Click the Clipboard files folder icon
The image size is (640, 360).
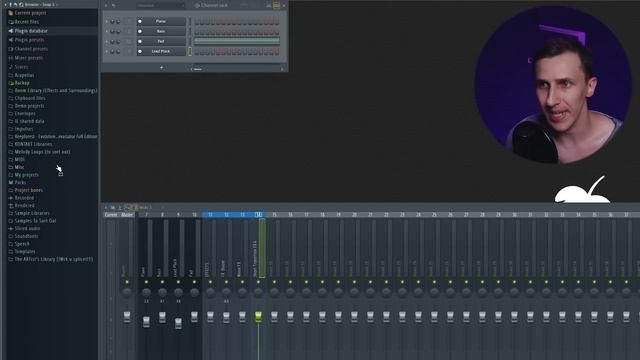click(11, 98)
